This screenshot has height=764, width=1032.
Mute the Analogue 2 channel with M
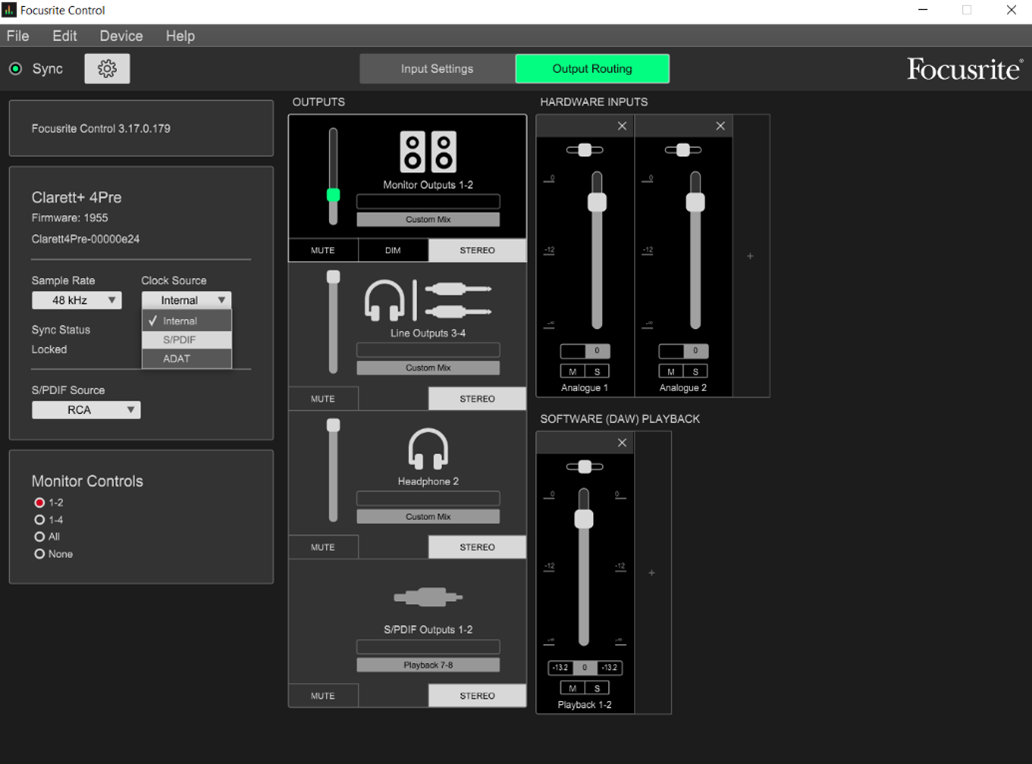click(671, 371)
